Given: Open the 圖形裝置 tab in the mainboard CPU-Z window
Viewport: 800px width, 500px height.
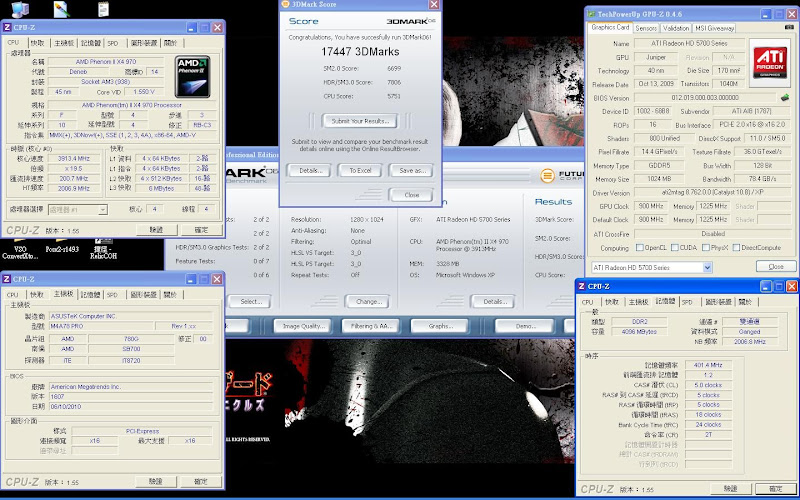Looking at the screenshot, I should click(143, 295).
